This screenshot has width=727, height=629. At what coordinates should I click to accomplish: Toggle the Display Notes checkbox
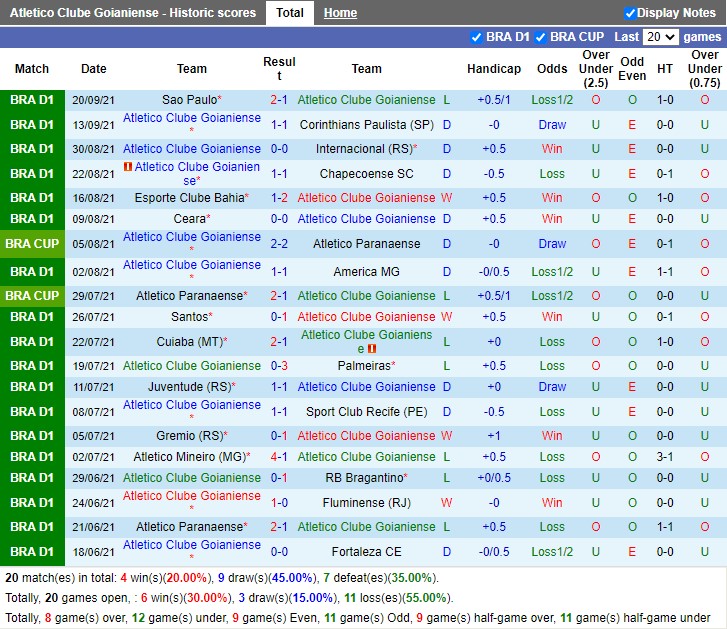tap(630, 13)
